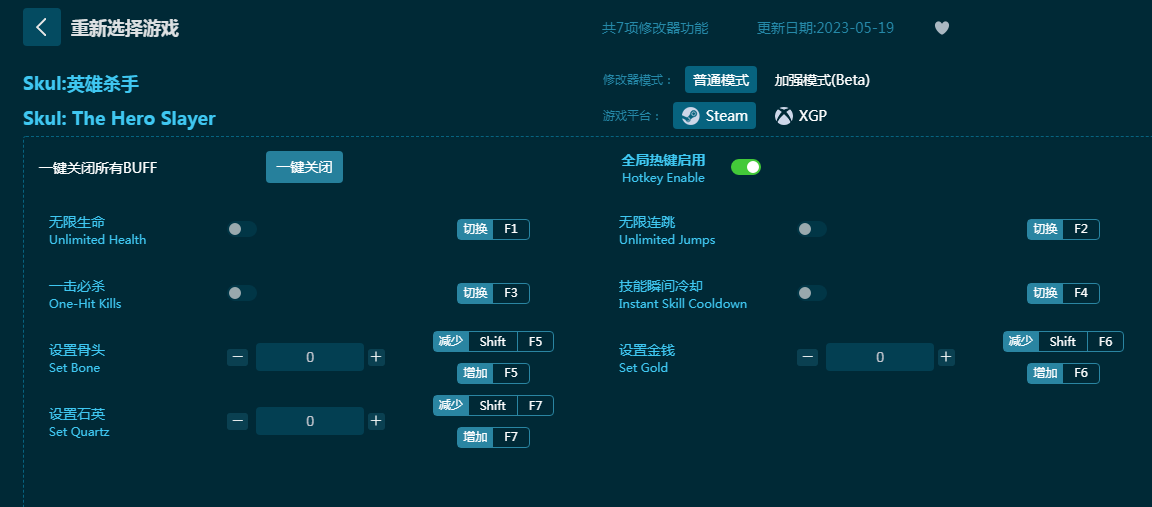Click the 共7项修改器功能 text

tap(655, 28)
